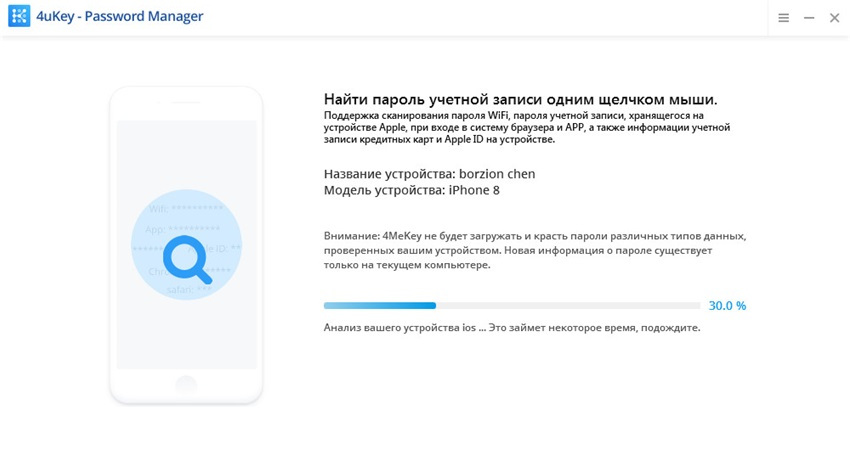Select the device model iPhone 8 text
Viewport: 850px width, 472px height.
pyautogui.click(x=474, y=190)
